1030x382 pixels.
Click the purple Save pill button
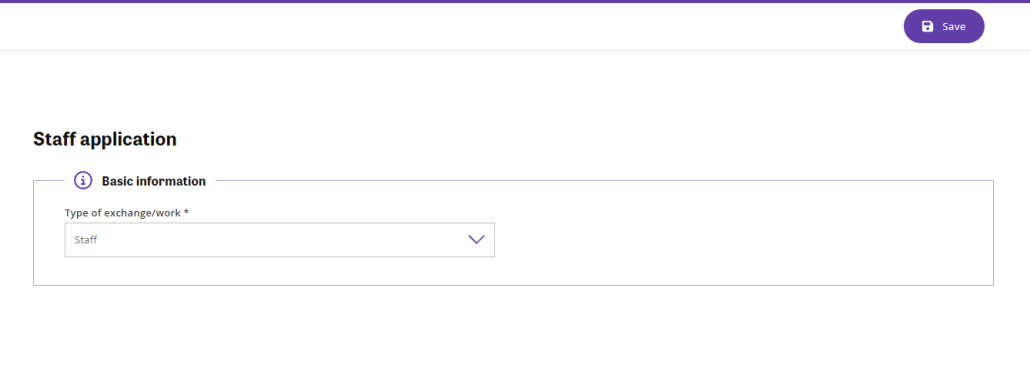pyautogui.click(x=944, y=26)
